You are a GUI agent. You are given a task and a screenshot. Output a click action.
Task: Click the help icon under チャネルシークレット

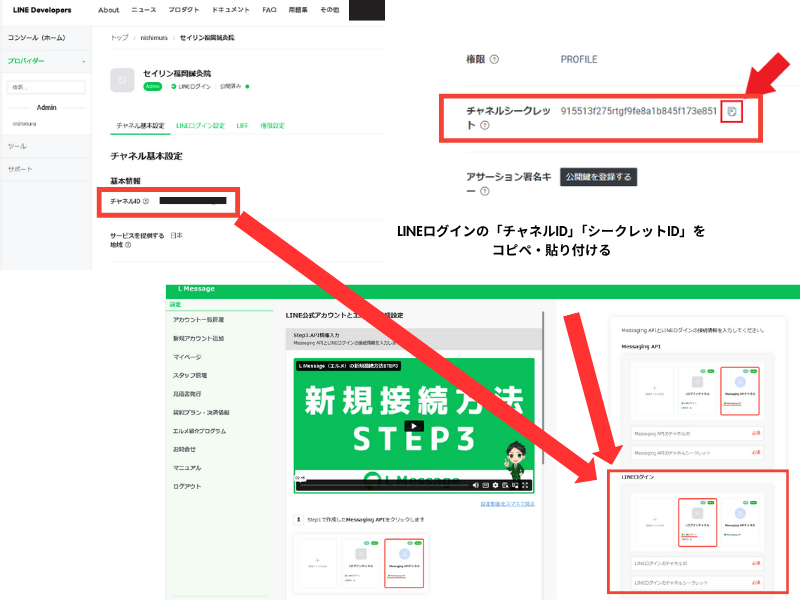(x=485, y=126)
